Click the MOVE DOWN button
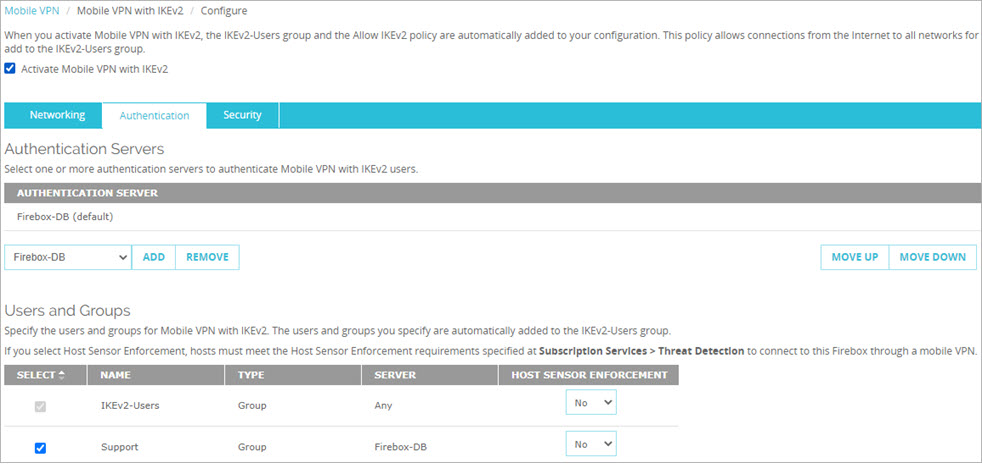 932,257
